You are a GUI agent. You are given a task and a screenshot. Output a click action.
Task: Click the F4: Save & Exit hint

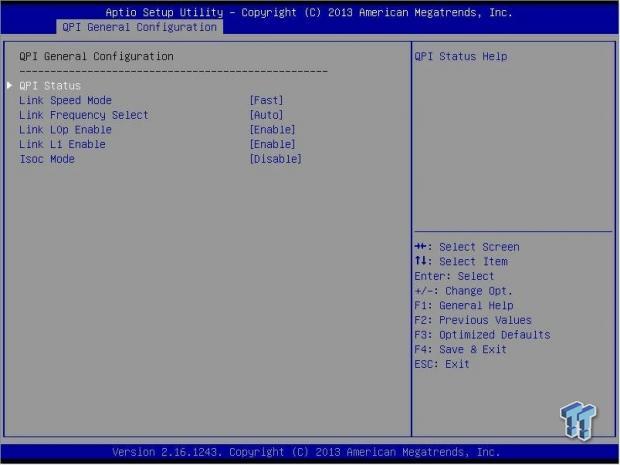tap(461, 350)
